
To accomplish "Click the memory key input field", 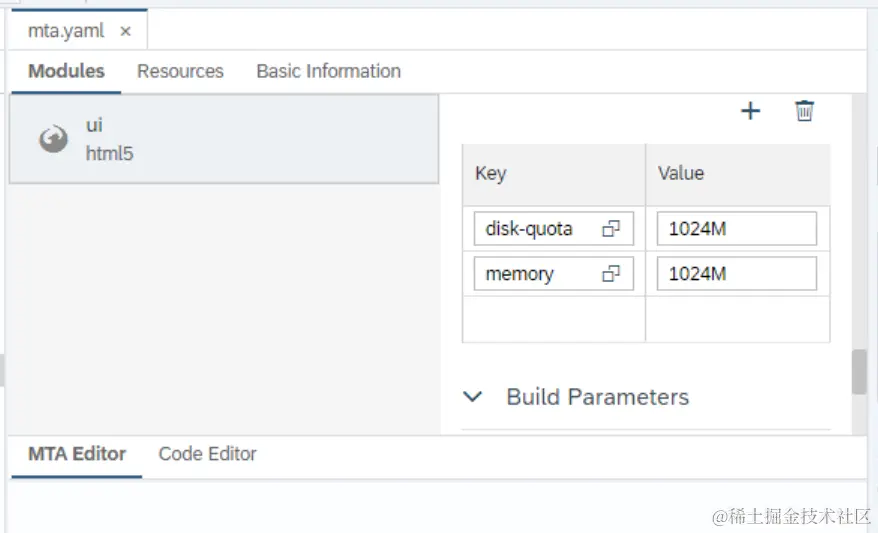I will point(535,274).
